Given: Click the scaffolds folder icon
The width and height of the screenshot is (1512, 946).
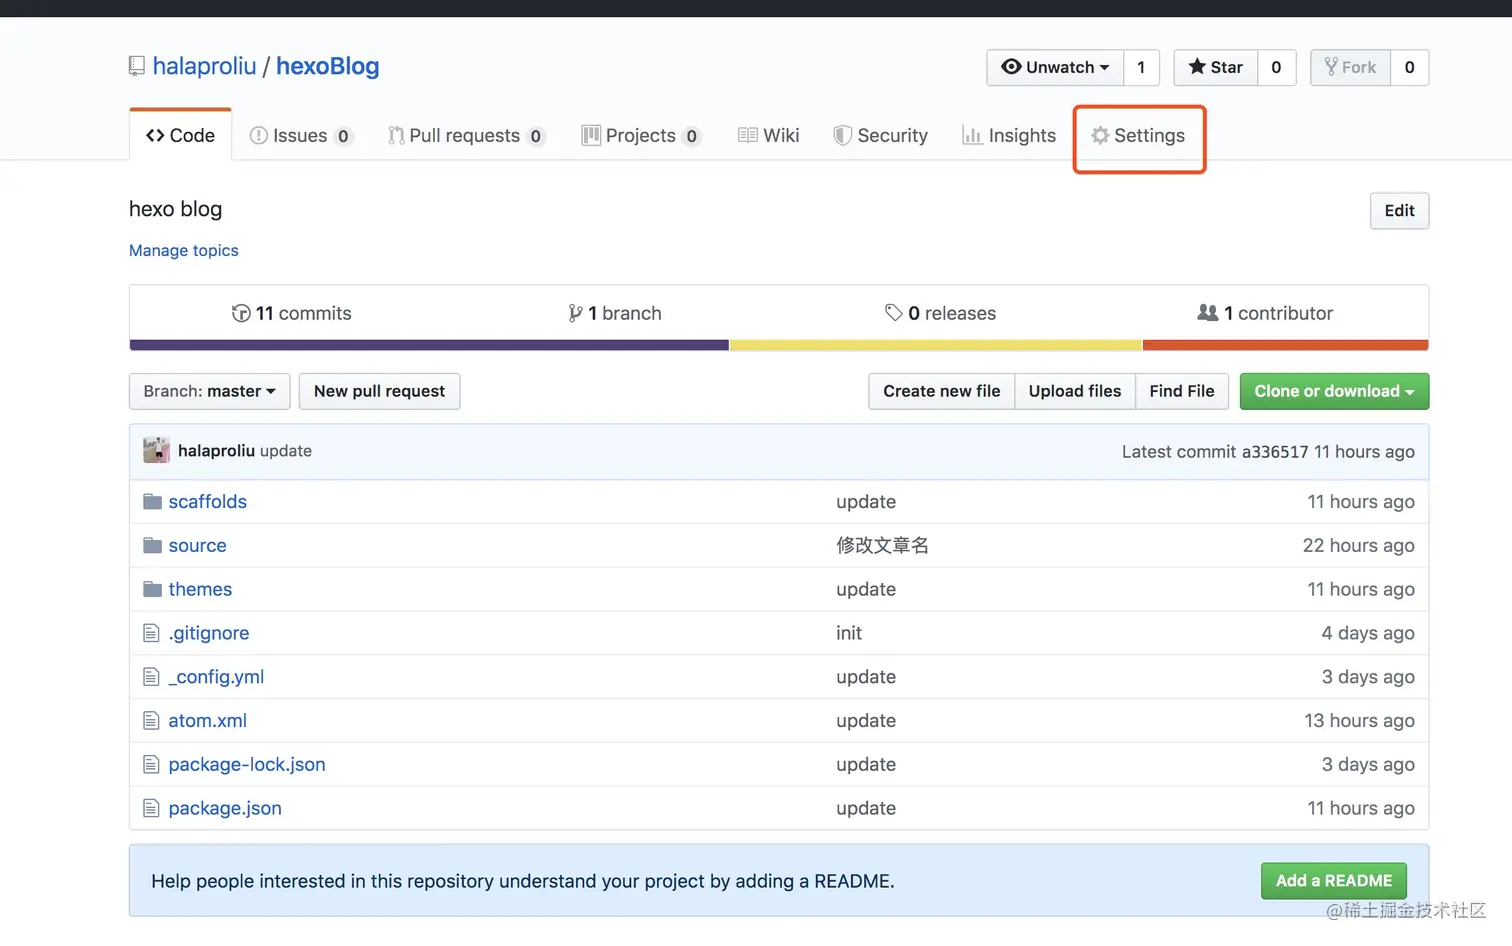Looking at the screenshot, I should (152, 501).
